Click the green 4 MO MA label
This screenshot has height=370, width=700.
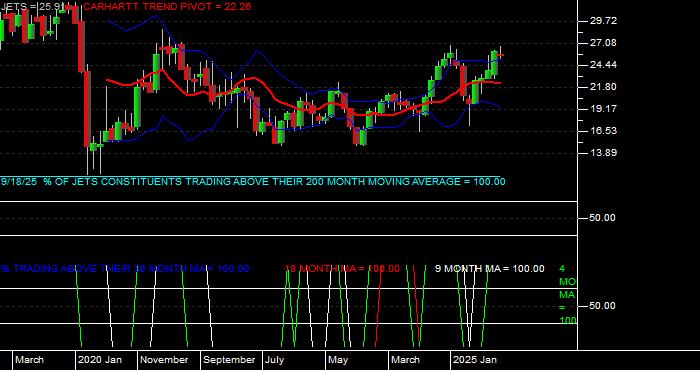(x=567, y=295)
